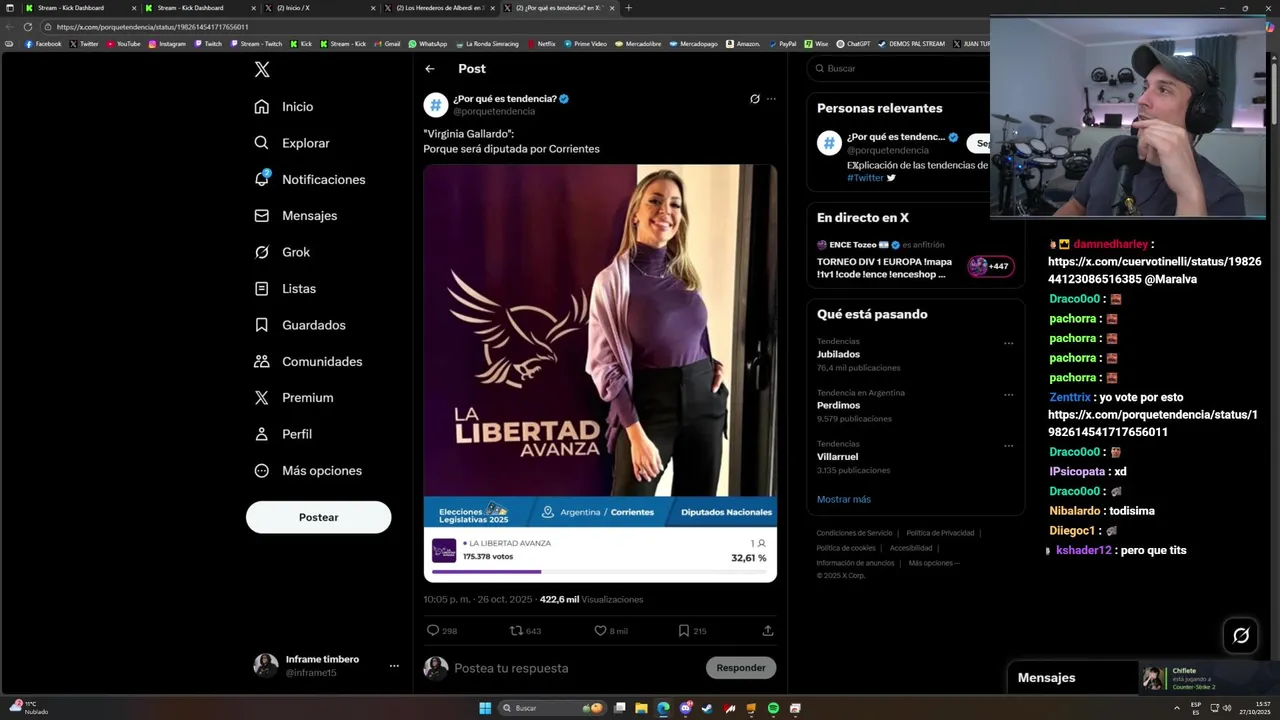Go back with the Post arrow
The width and height of the screenshot is (1280, 720).
(430, 69)
